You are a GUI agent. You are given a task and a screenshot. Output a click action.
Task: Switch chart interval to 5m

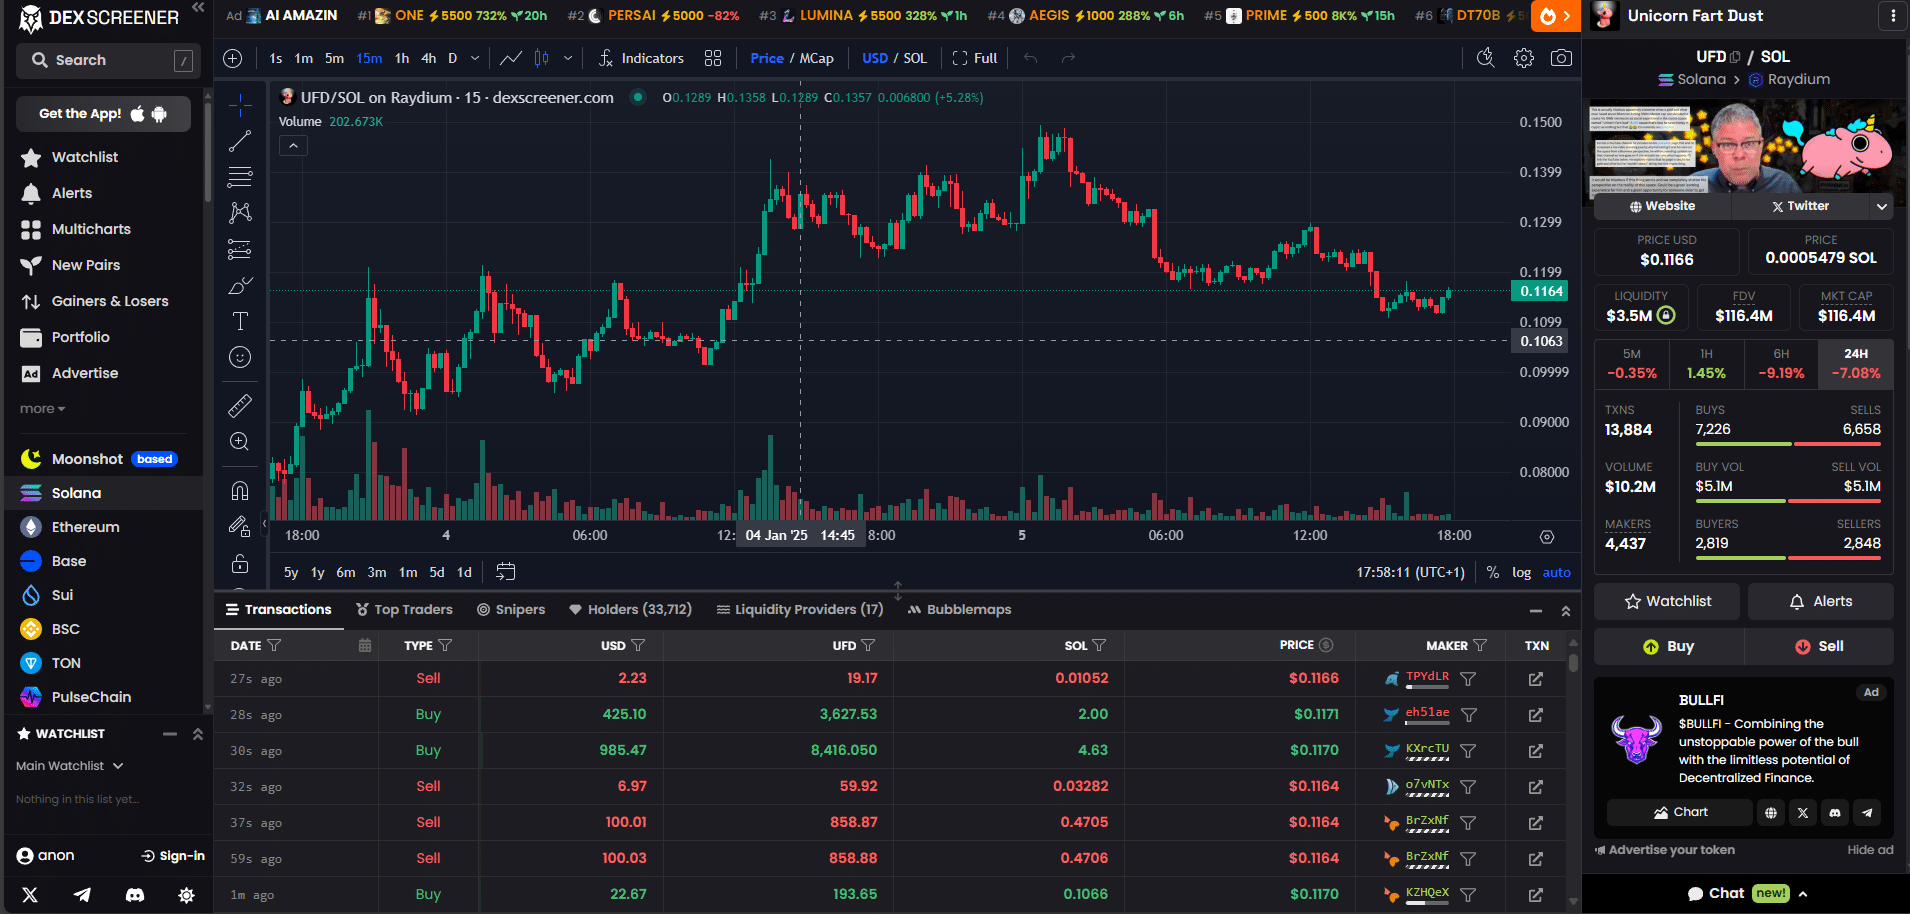[x=334, y=58]
